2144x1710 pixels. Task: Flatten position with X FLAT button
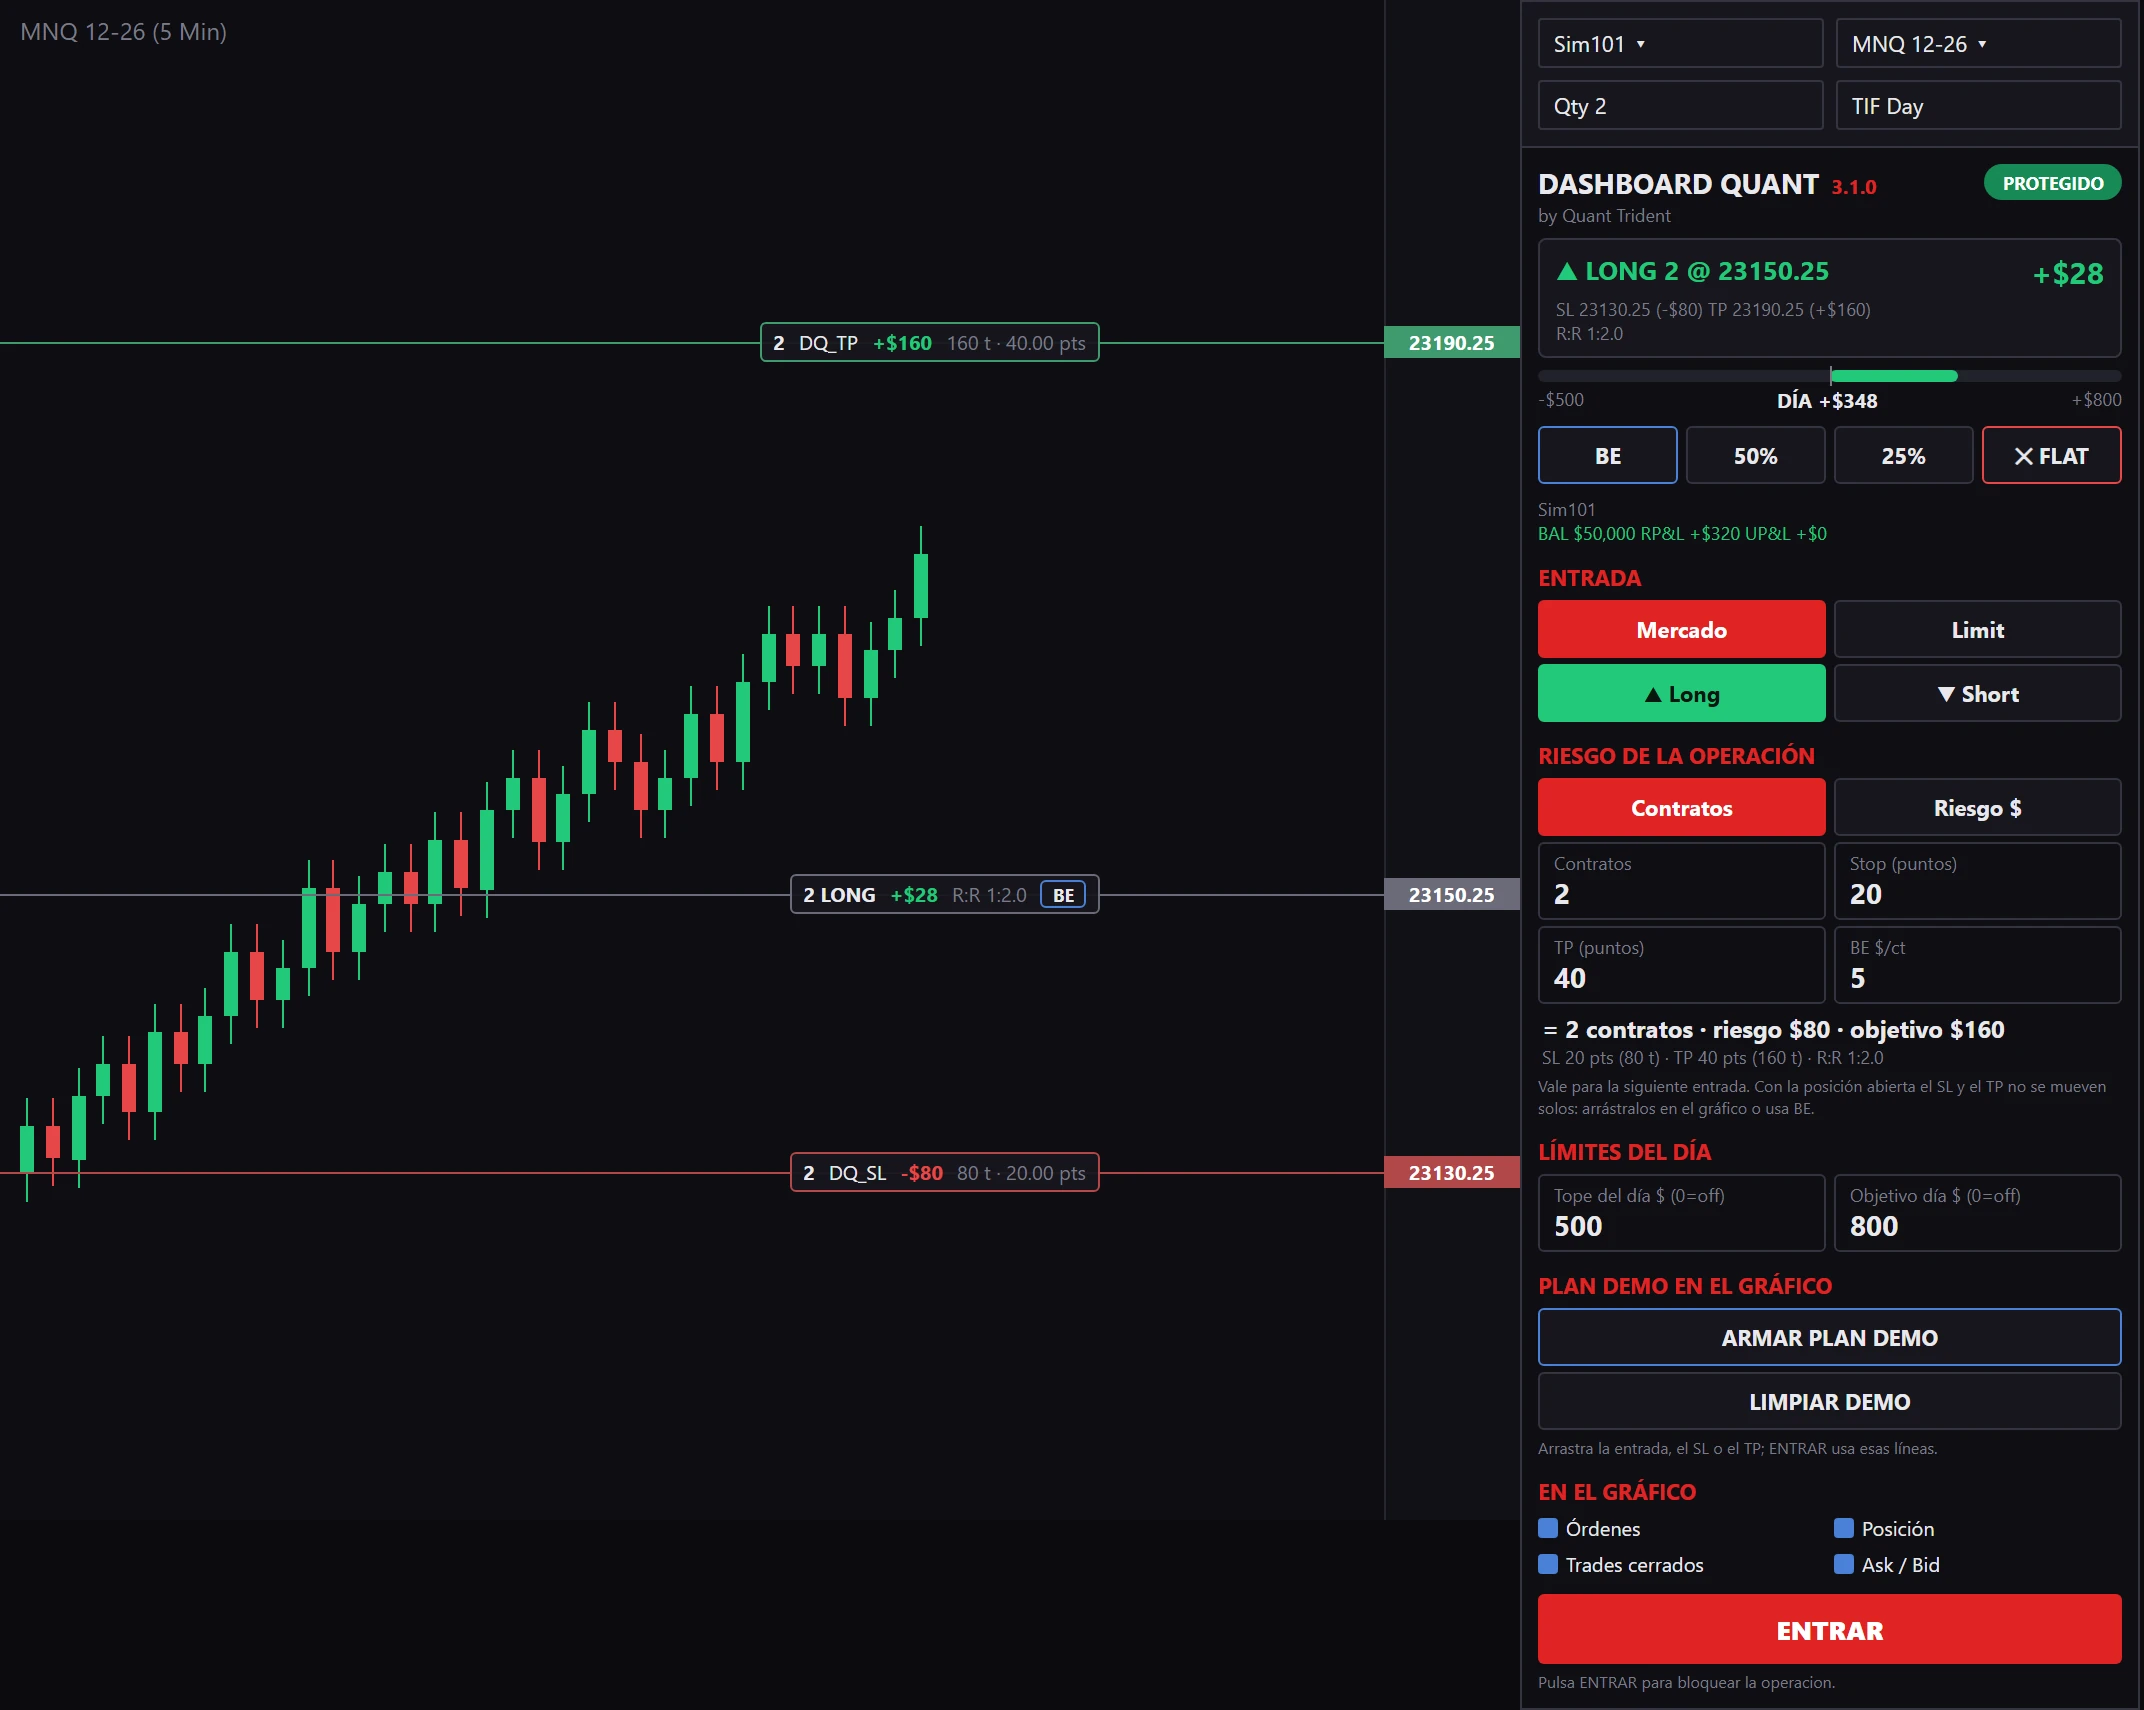(2051, 456)
